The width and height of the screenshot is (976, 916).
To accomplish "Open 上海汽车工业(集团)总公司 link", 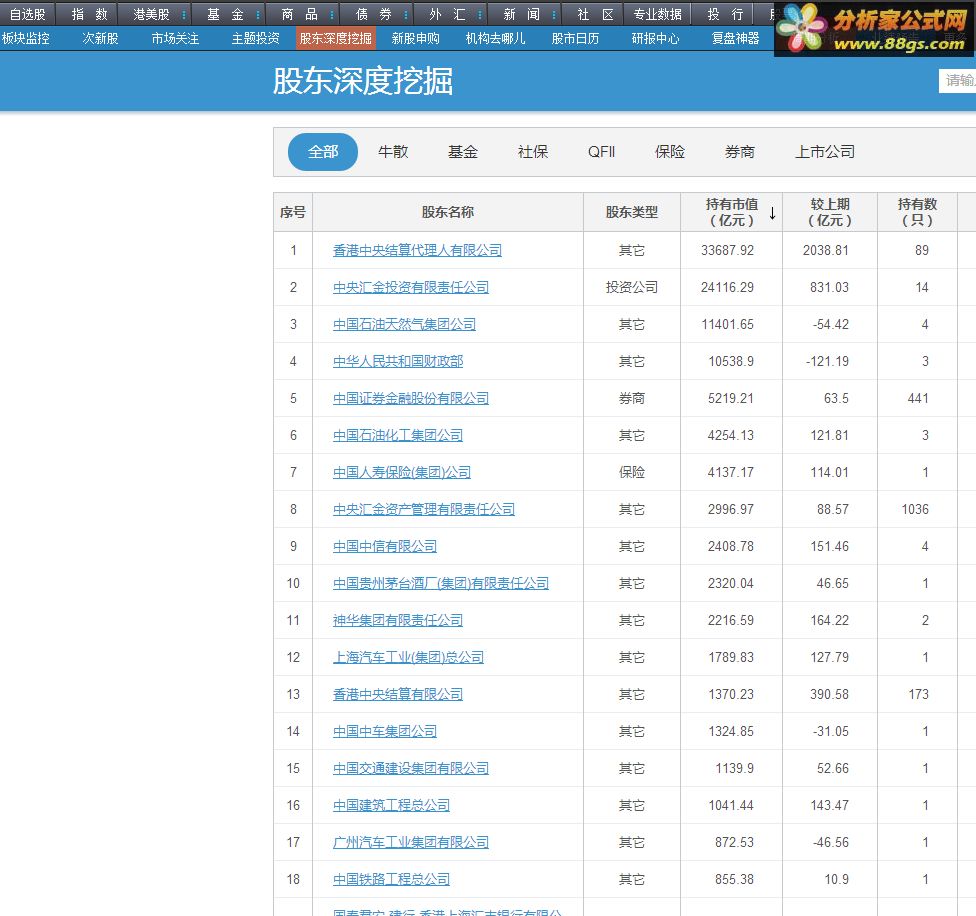I will coord(408,658).
